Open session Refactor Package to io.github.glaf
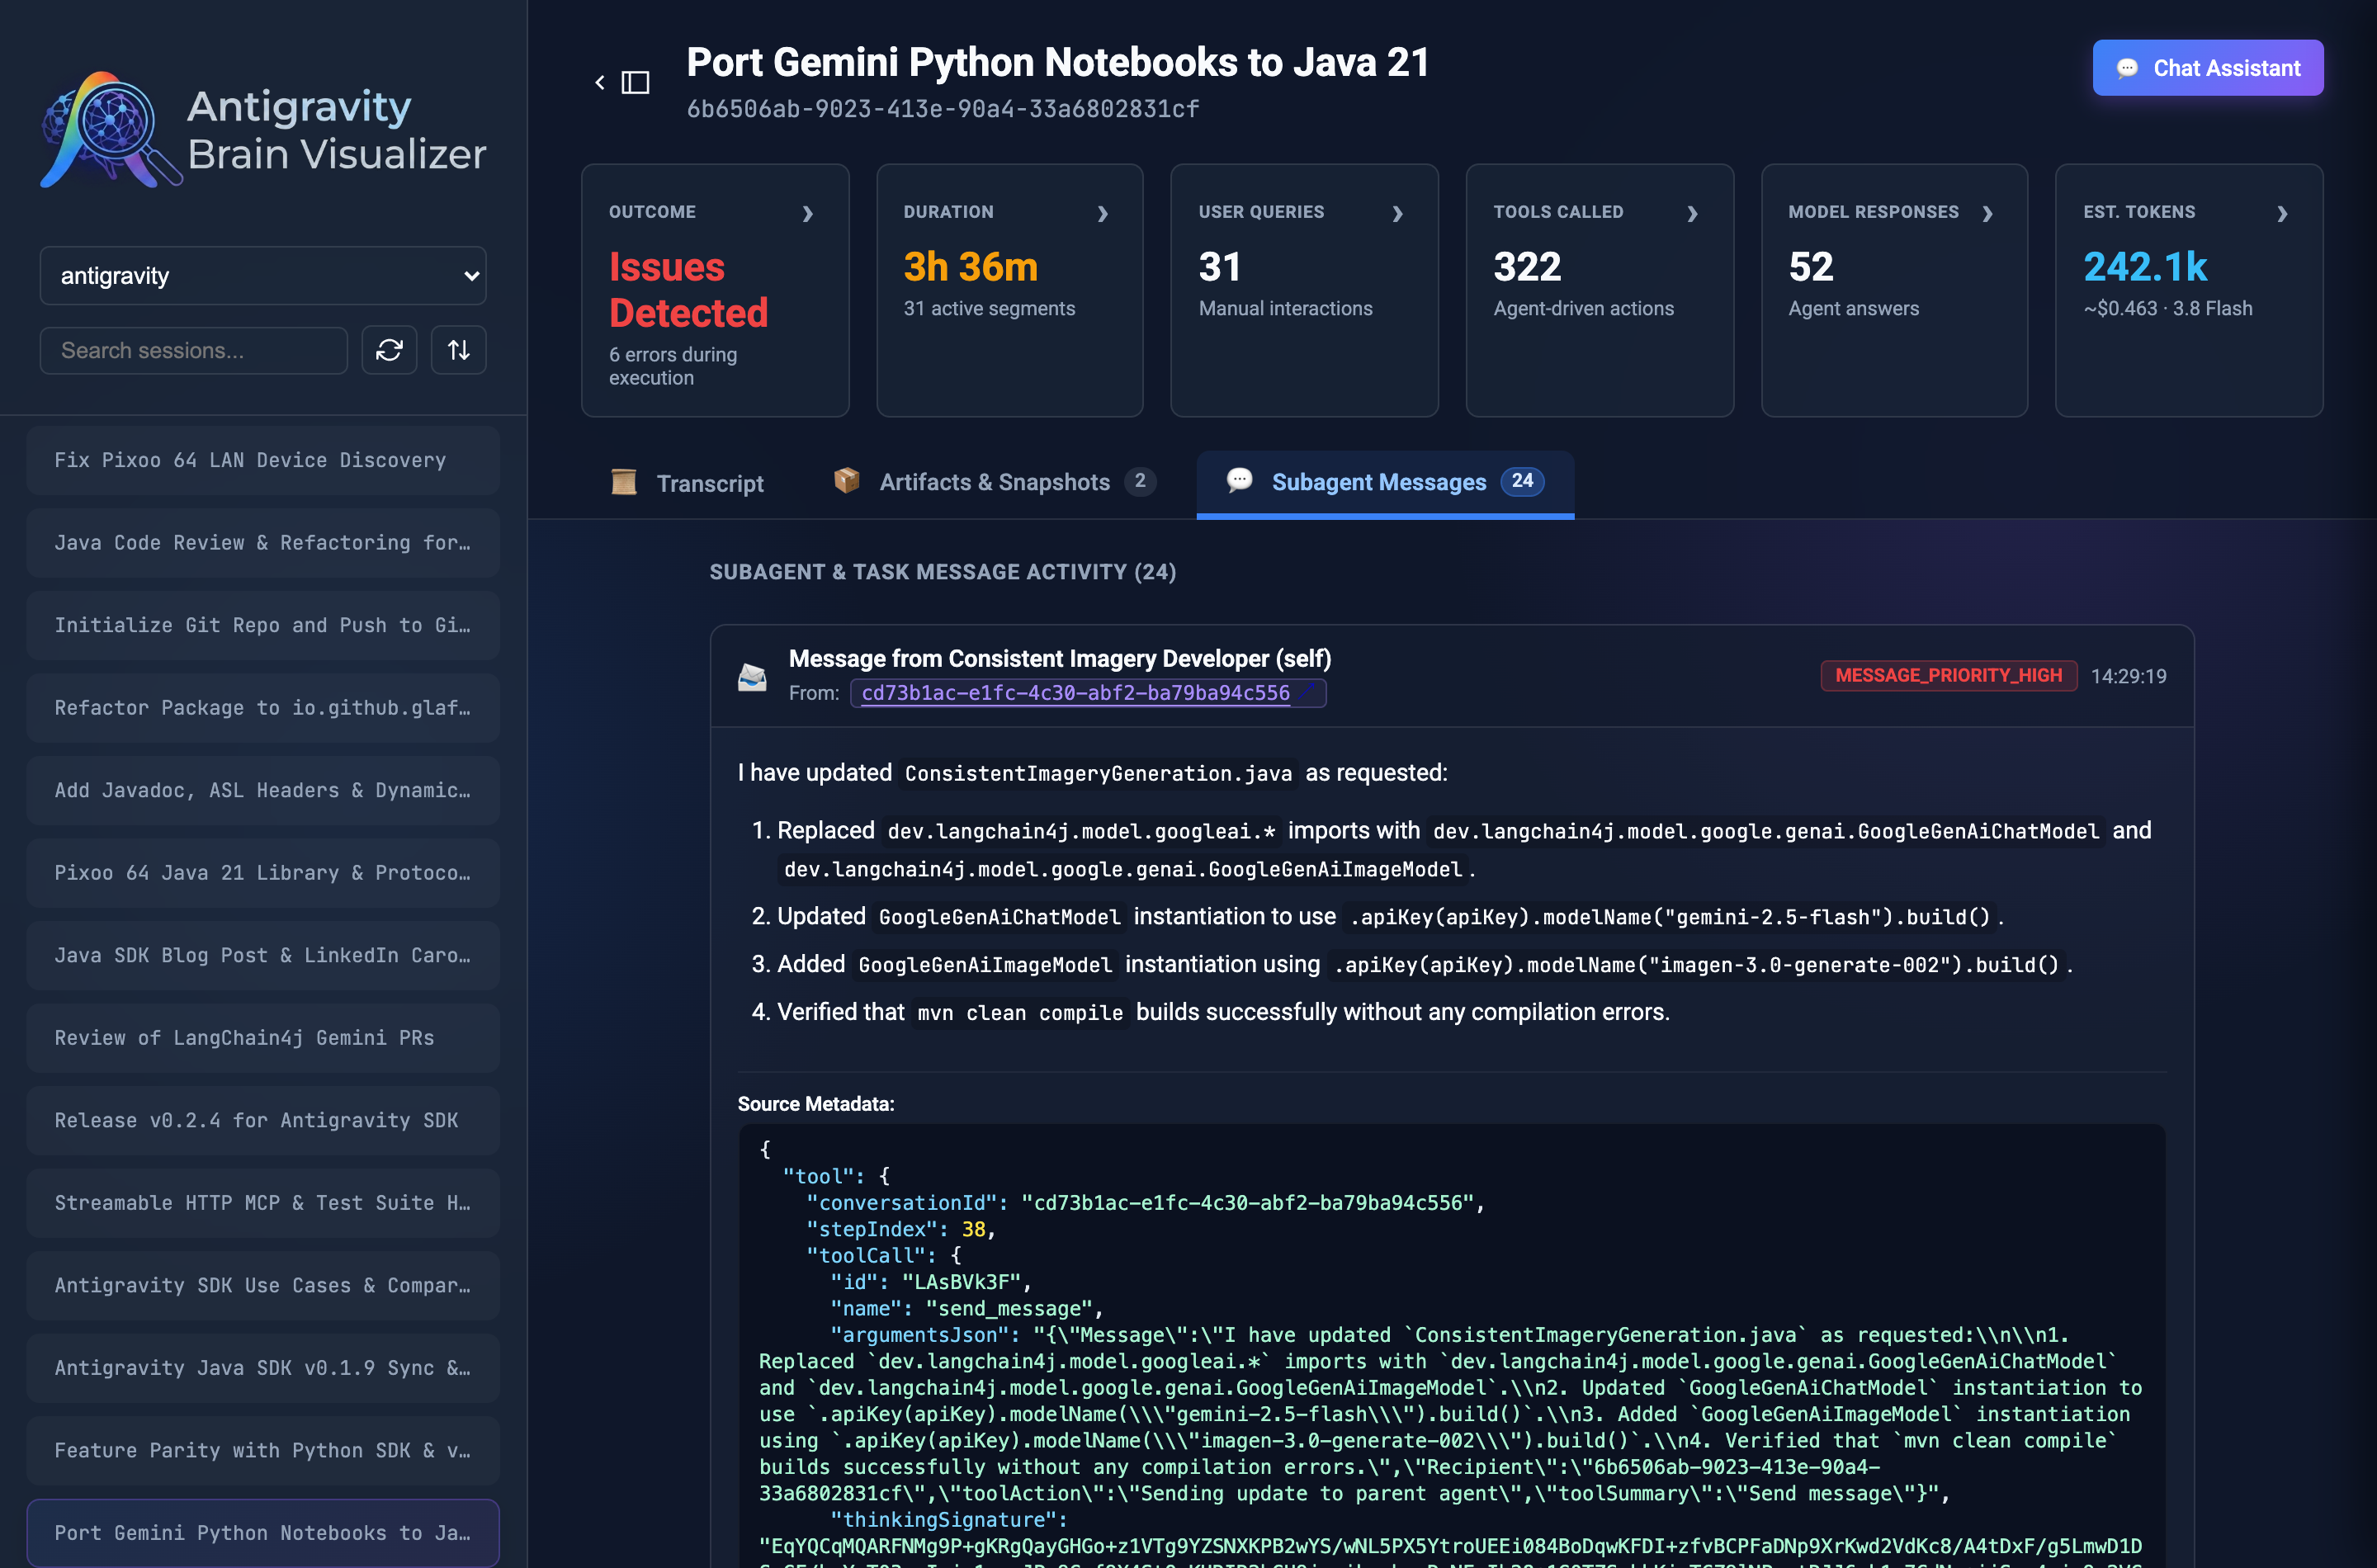 263,708
